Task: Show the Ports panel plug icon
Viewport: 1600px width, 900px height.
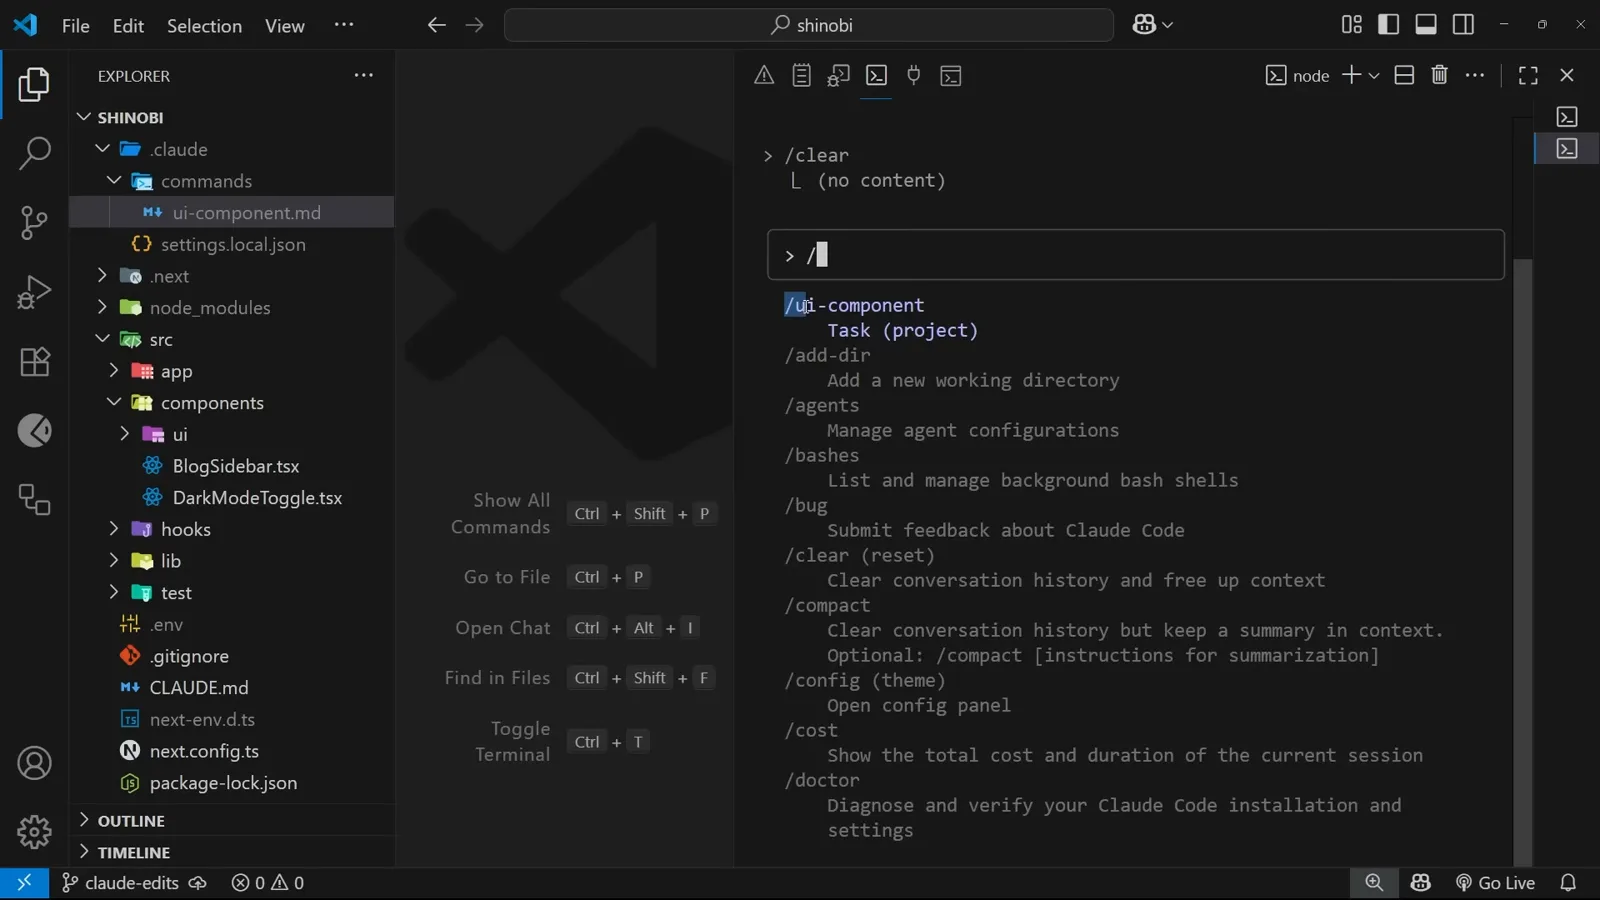Action: pyautogui.click(x=913, y=75)
